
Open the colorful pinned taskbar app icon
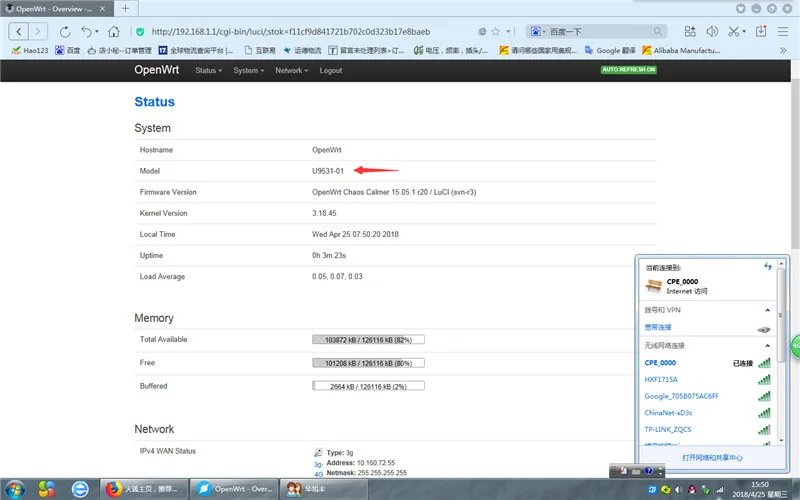point(46,489)
